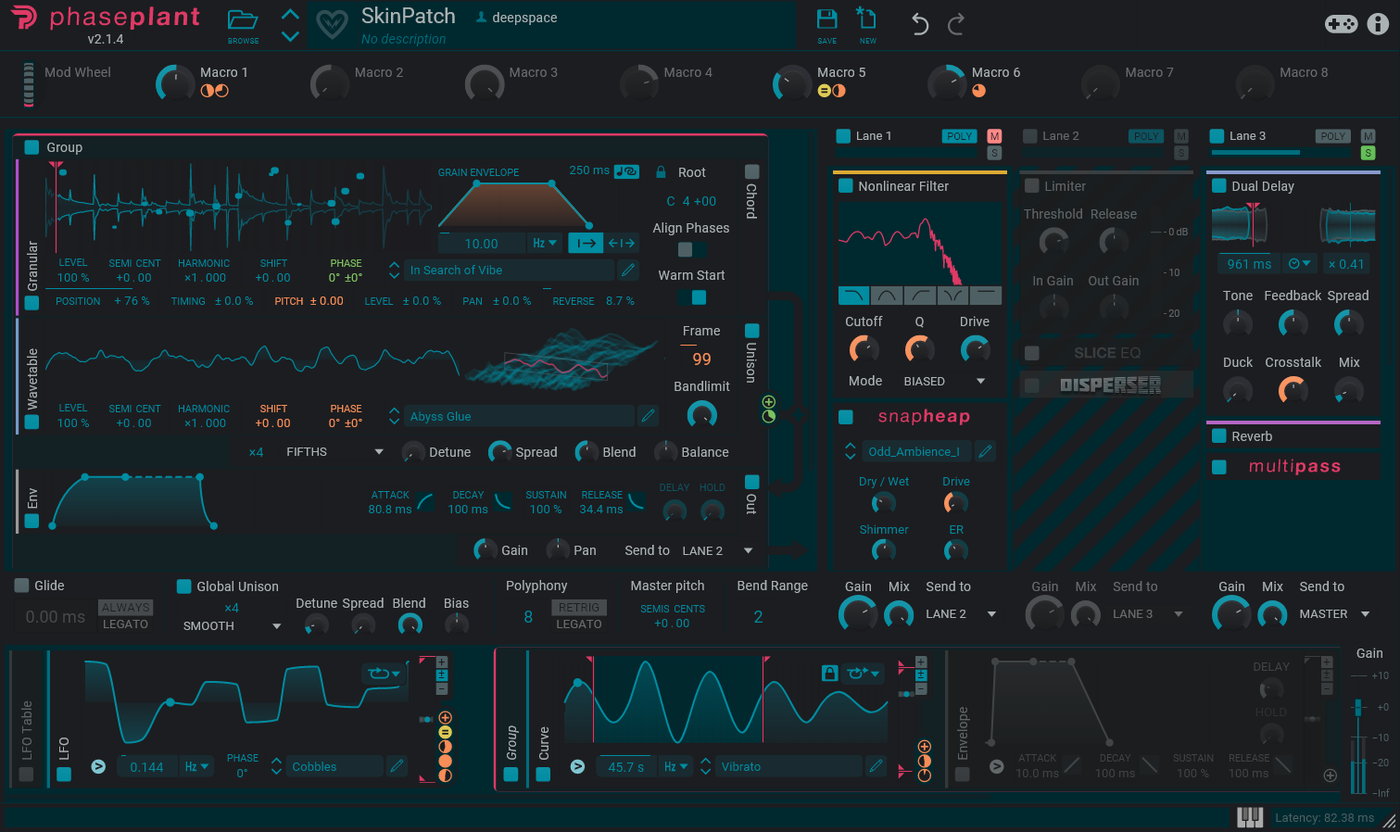The width and height of the screenshot is (1400, 832).
Task: Edit the Vibrato curve shape
Action: (x=876, y=766)
